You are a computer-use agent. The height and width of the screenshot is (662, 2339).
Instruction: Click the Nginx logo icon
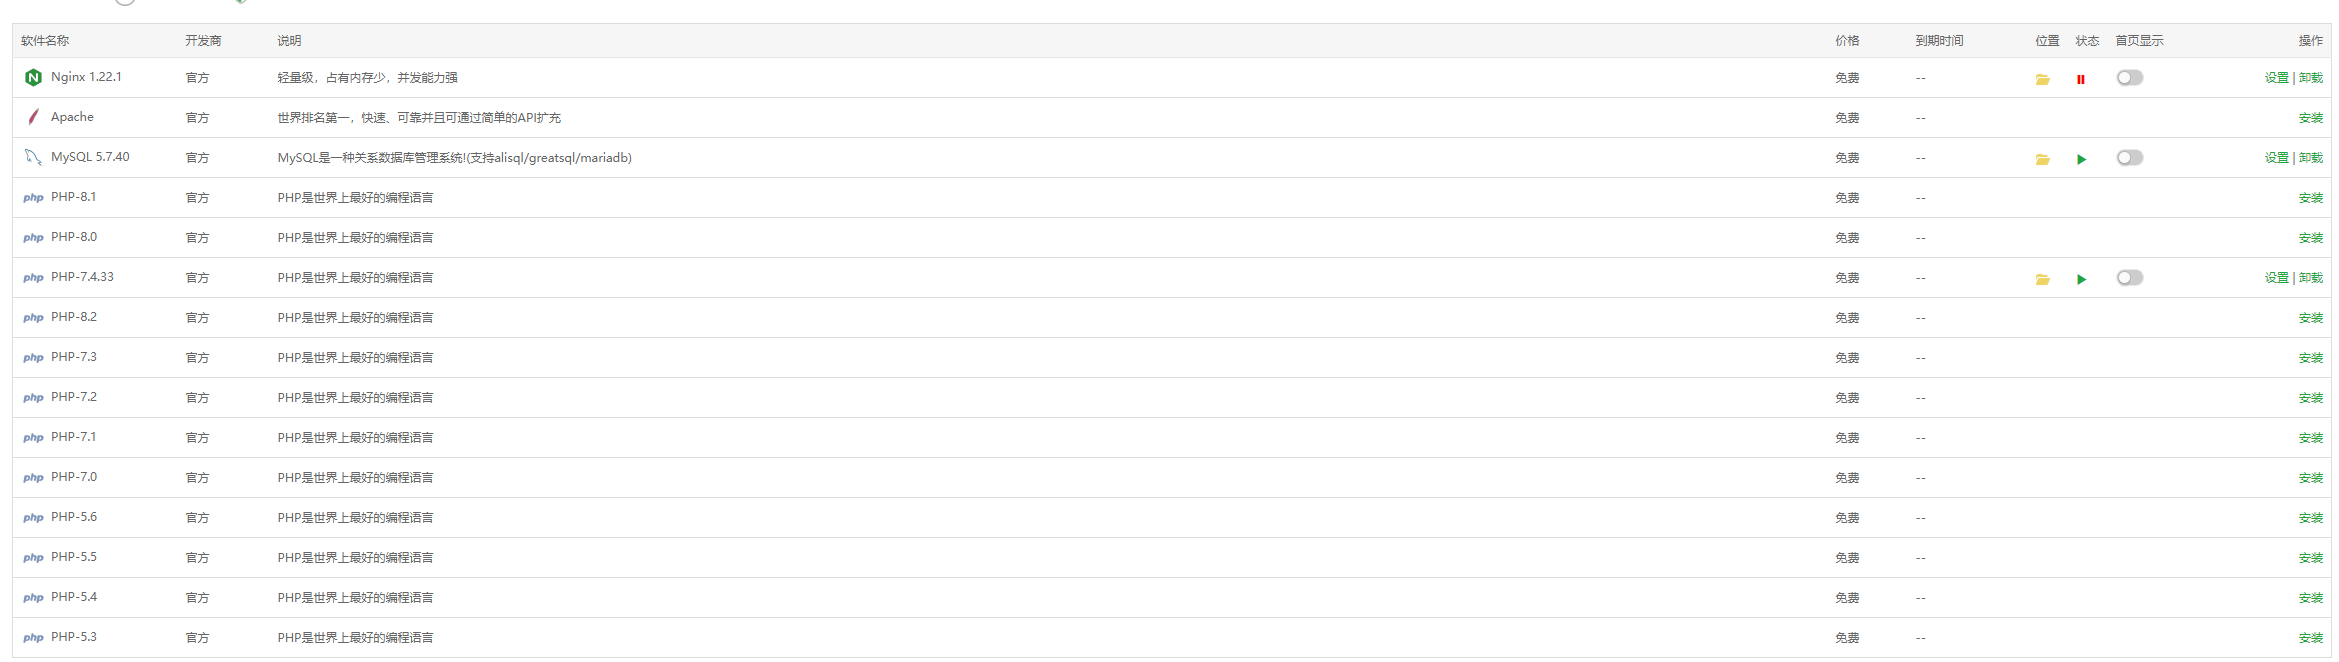(33, 77)
